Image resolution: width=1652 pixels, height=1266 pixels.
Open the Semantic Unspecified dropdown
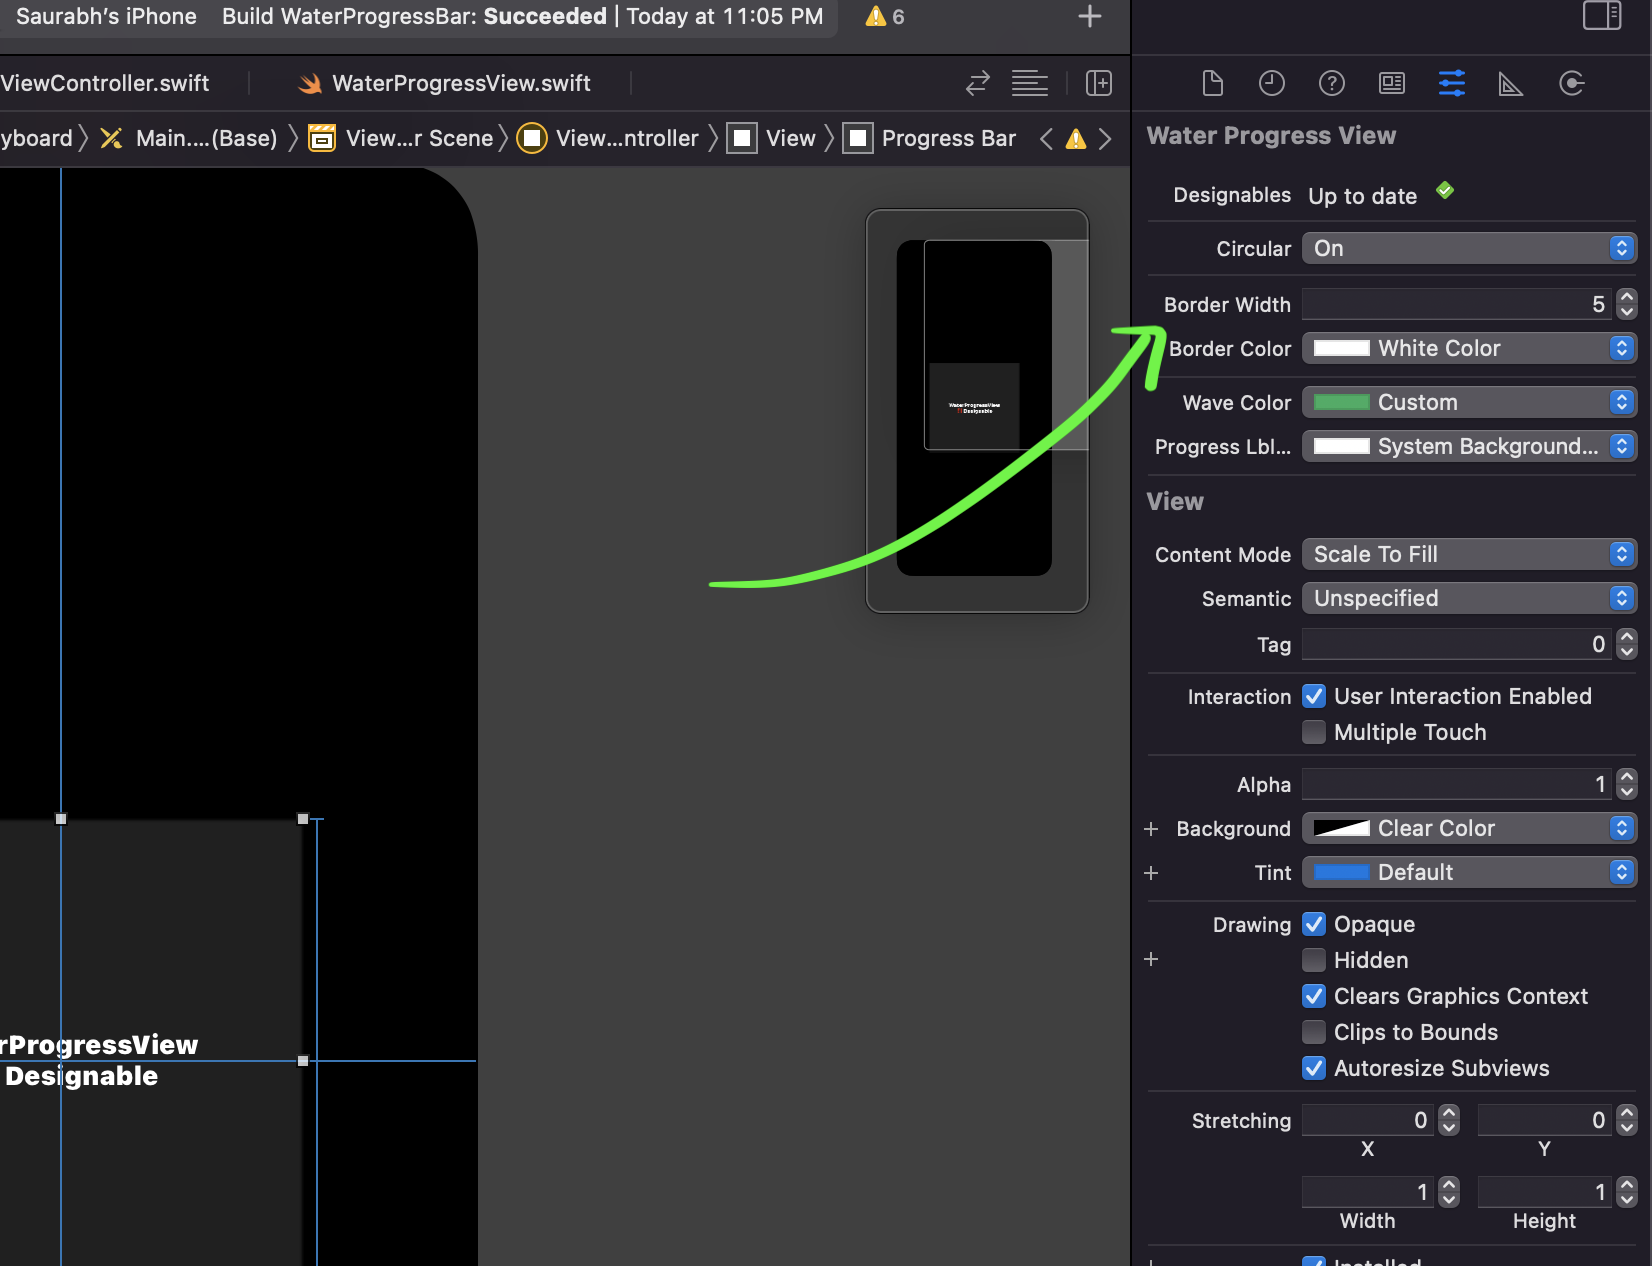(1469, 598)
